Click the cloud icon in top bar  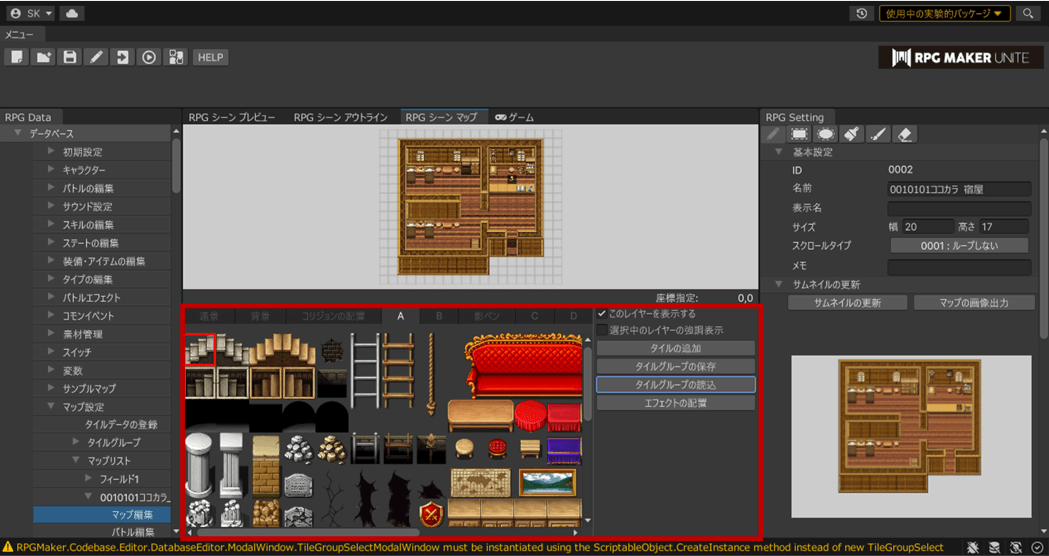(x=72, y=14)
